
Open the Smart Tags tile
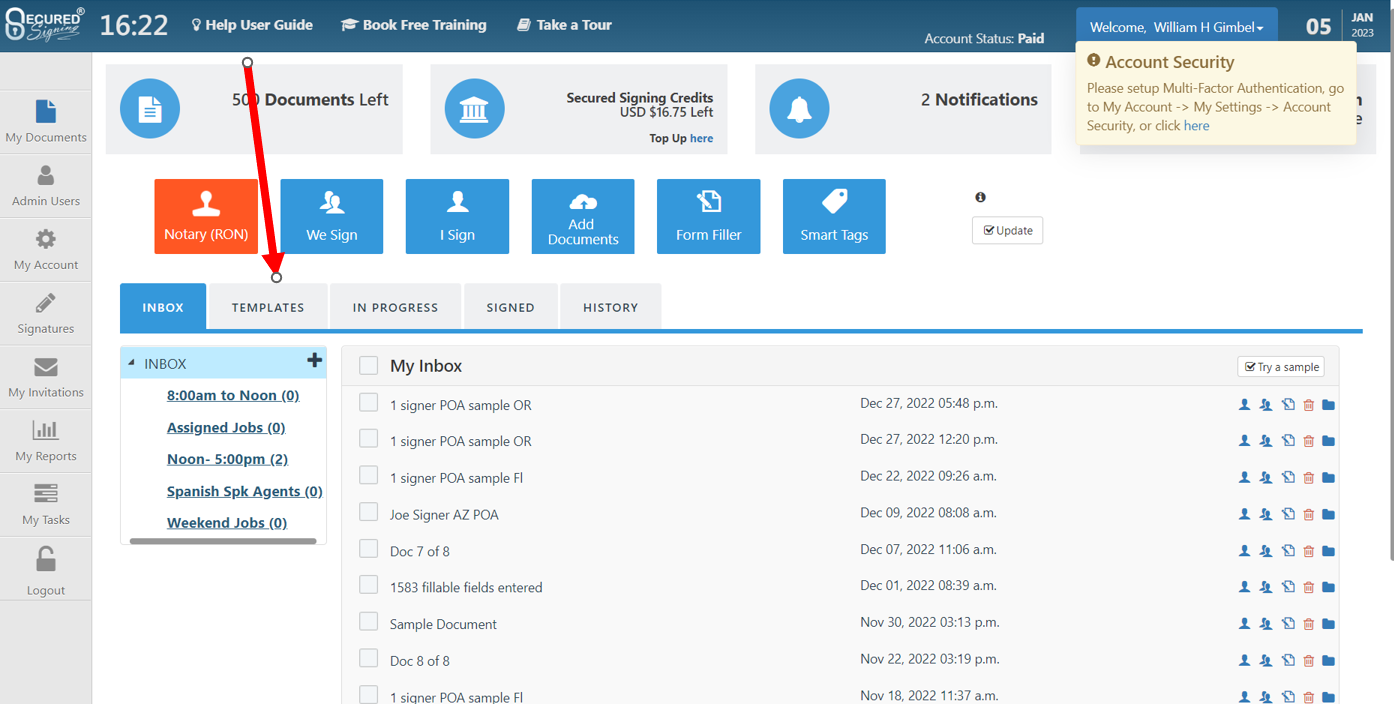click(834, 216)
